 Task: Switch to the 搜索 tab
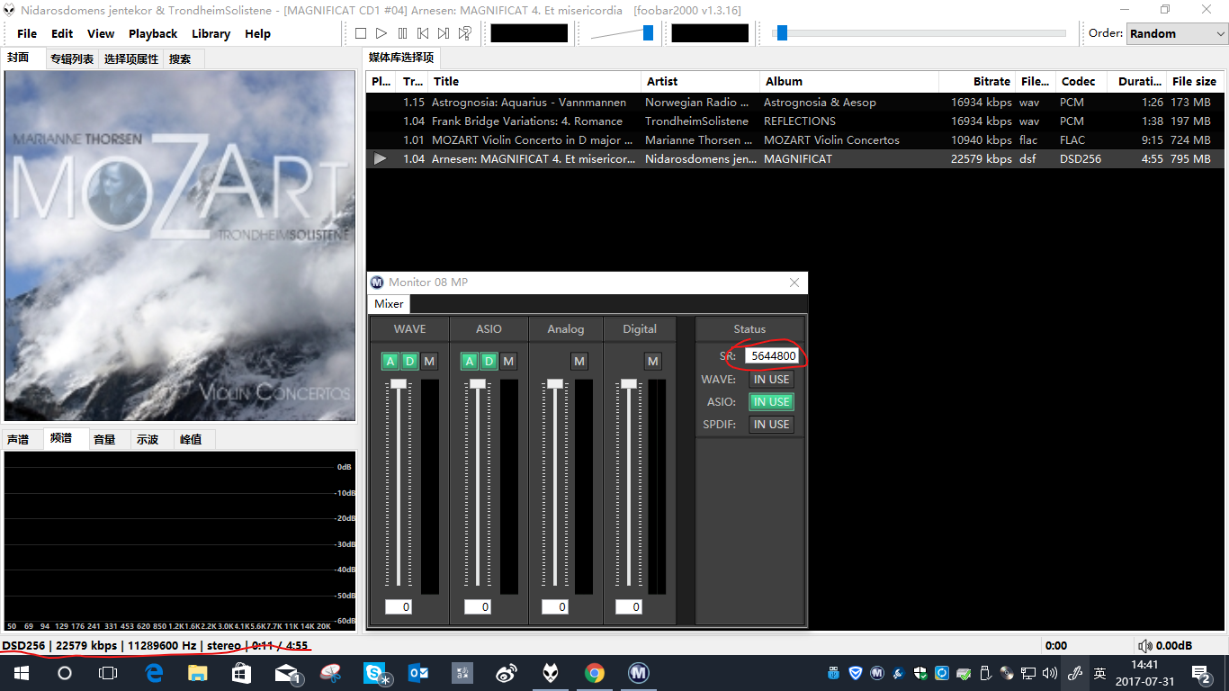click(180, 59)
